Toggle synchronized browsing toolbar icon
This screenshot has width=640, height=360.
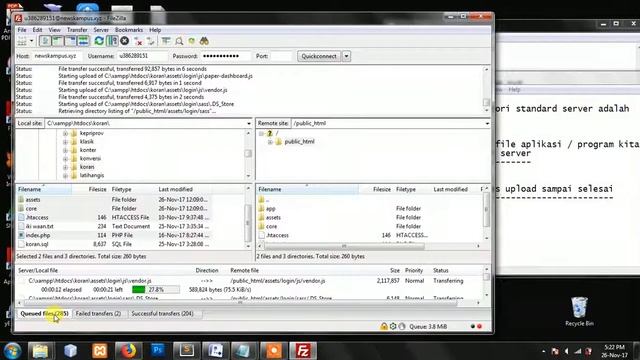[x=191, y=41]
